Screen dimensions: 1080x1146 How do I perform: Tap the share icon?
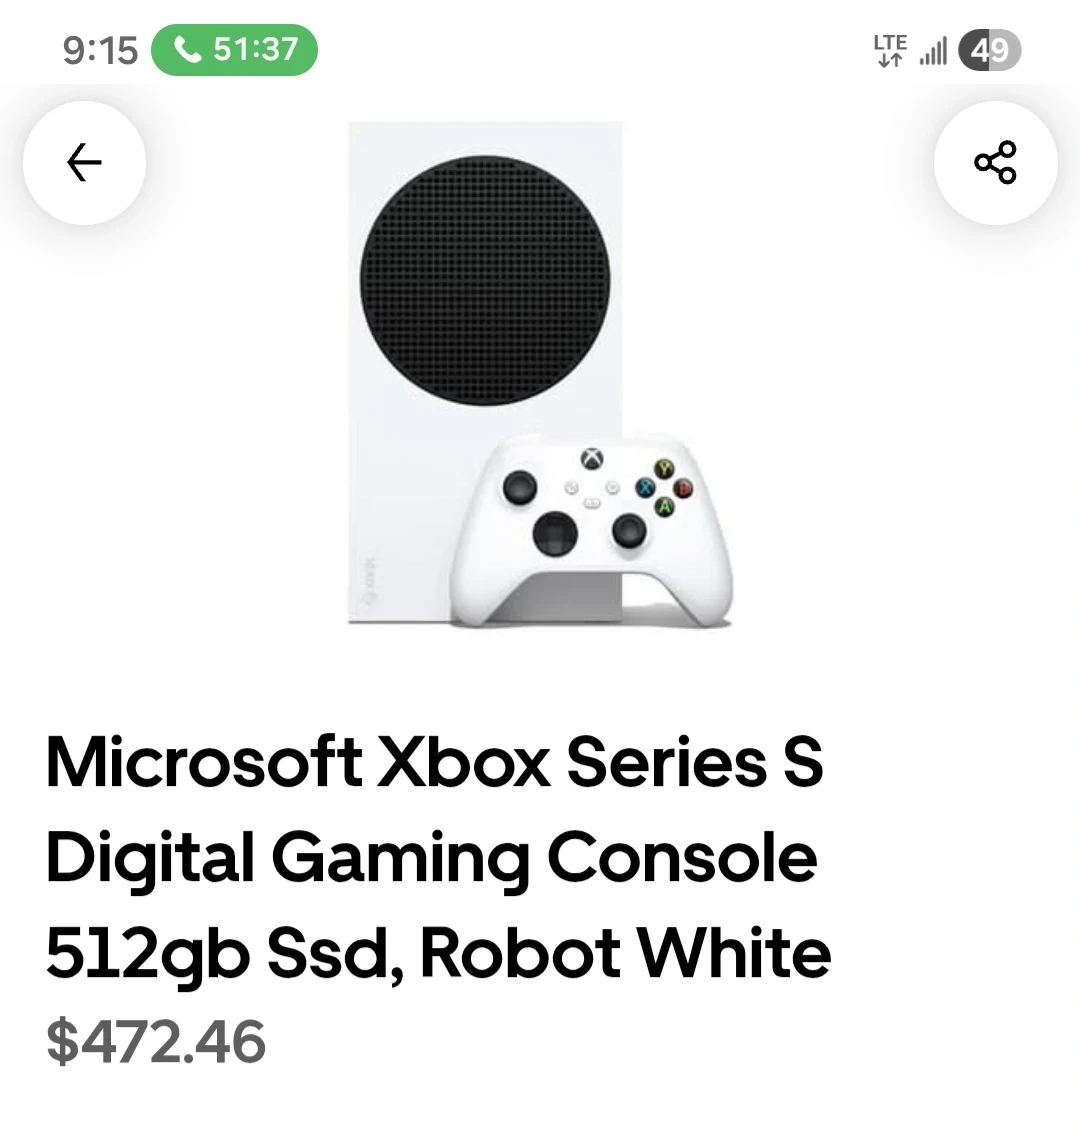(x=995, y=163)
